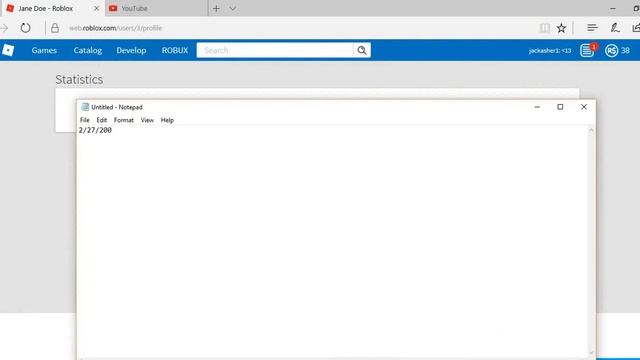Open the Games page in Roblox navbar

click(44, 50)
